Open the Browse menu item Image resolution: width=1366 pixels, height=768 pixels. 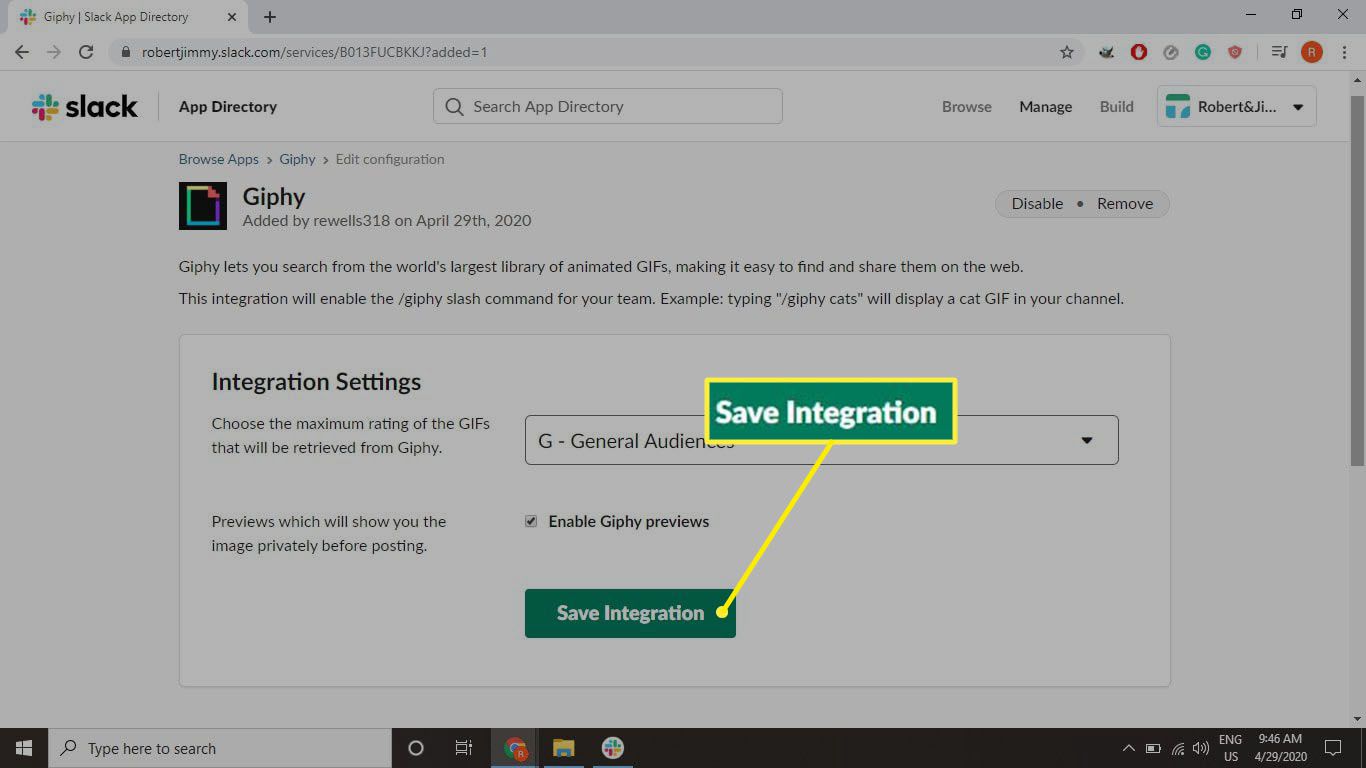coord(967,107)
